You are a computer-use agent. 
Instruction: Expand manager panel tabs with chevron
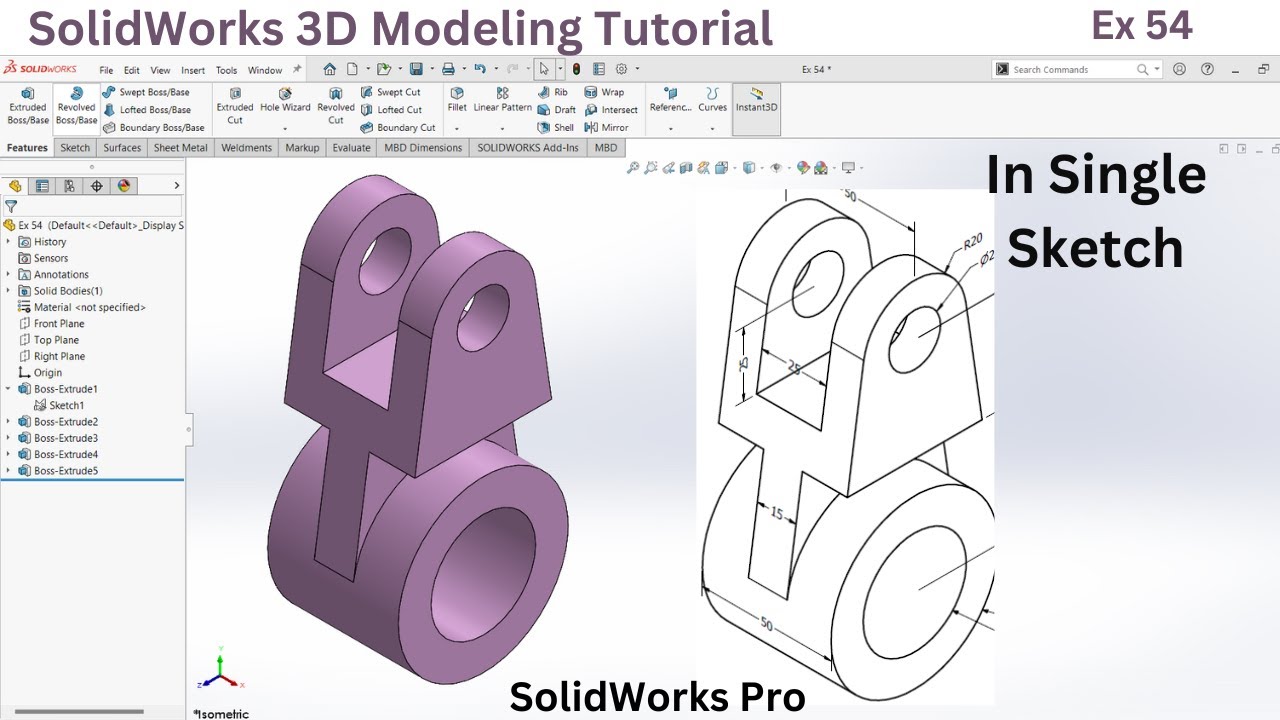pyautogui.click(x=177, y=186)
